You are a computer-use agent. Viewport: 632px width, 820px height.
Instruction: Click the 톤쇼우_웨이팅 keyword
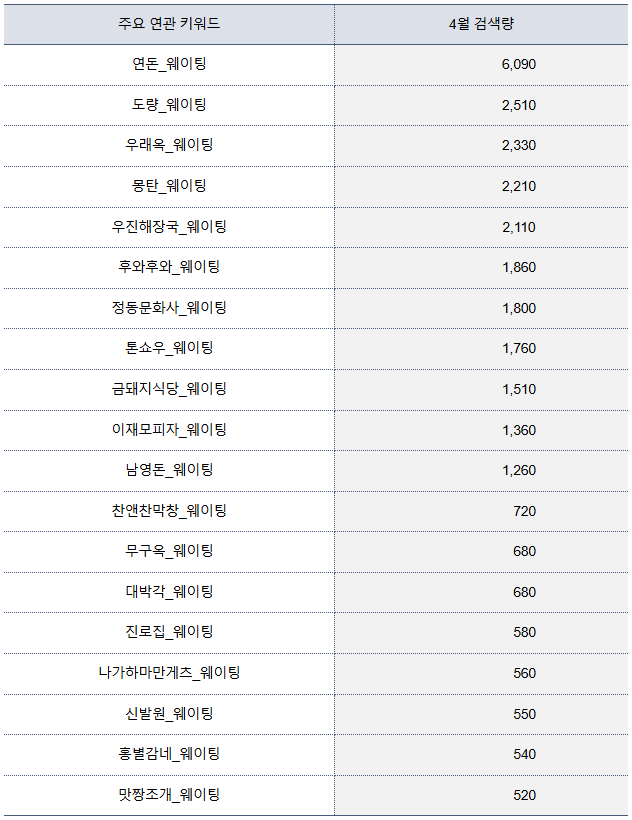(169, 348)
